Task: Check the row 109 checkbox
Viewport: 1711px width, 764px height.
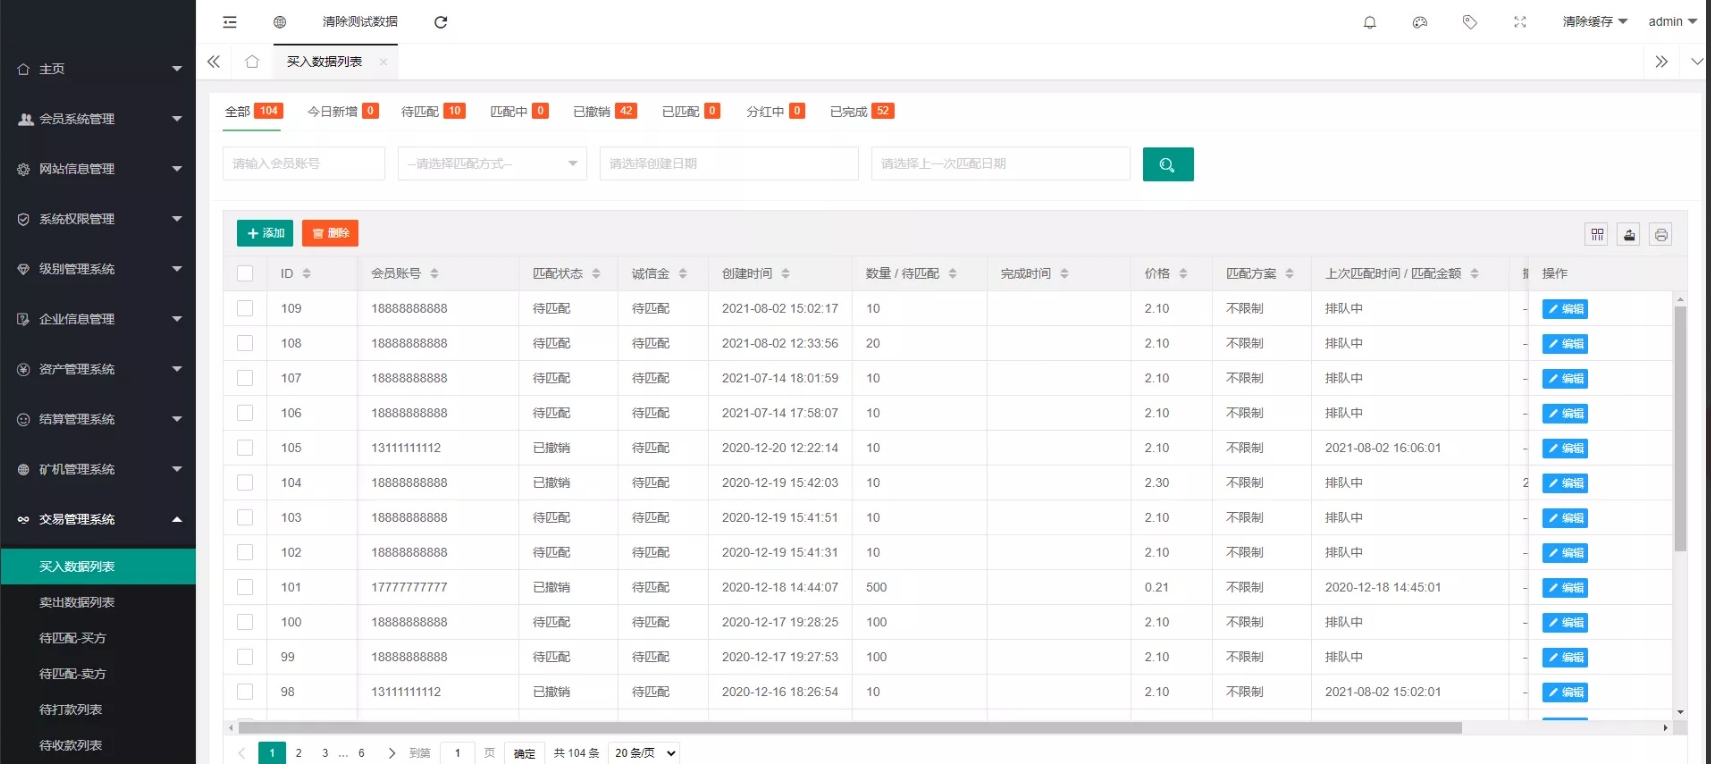Action: click(245, 308)
